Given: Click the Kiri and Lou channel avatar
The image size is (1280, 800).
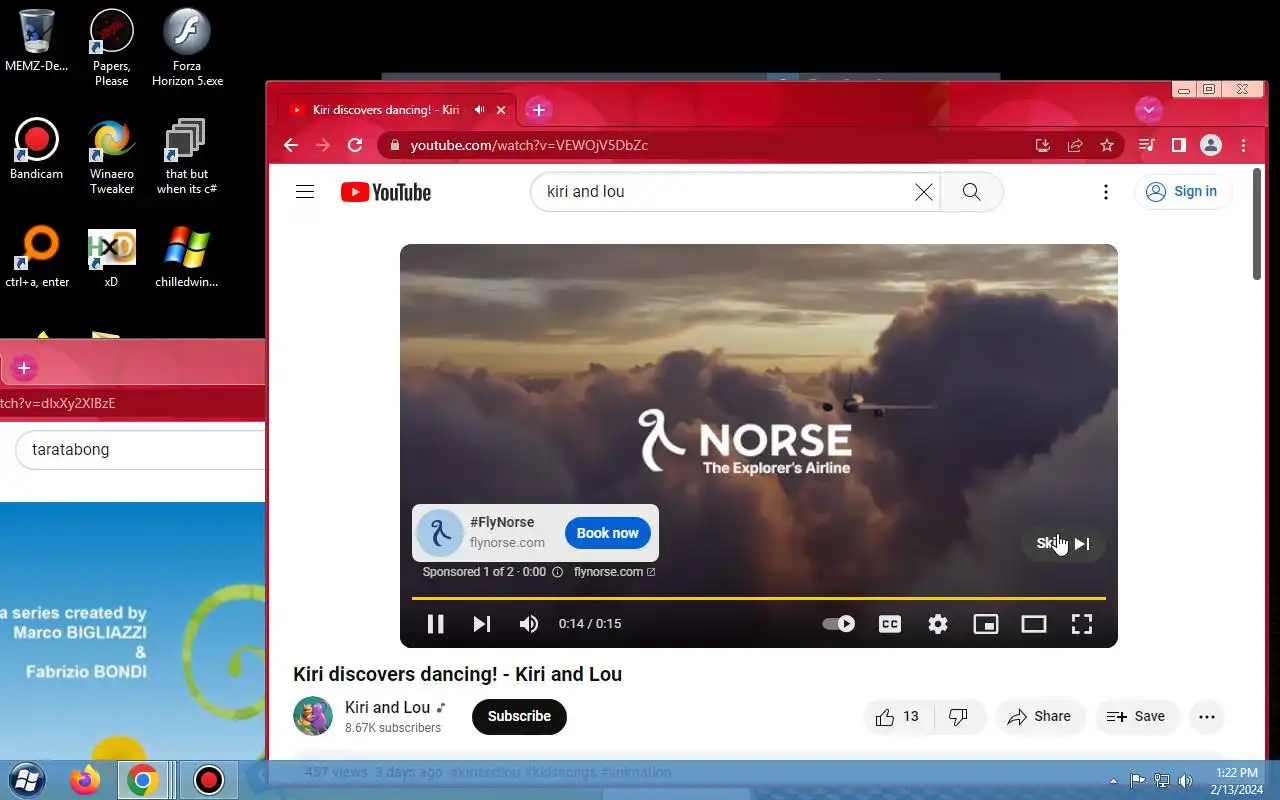Looking at the screenshot, I should pyautogui.click(x=313, y=716).
